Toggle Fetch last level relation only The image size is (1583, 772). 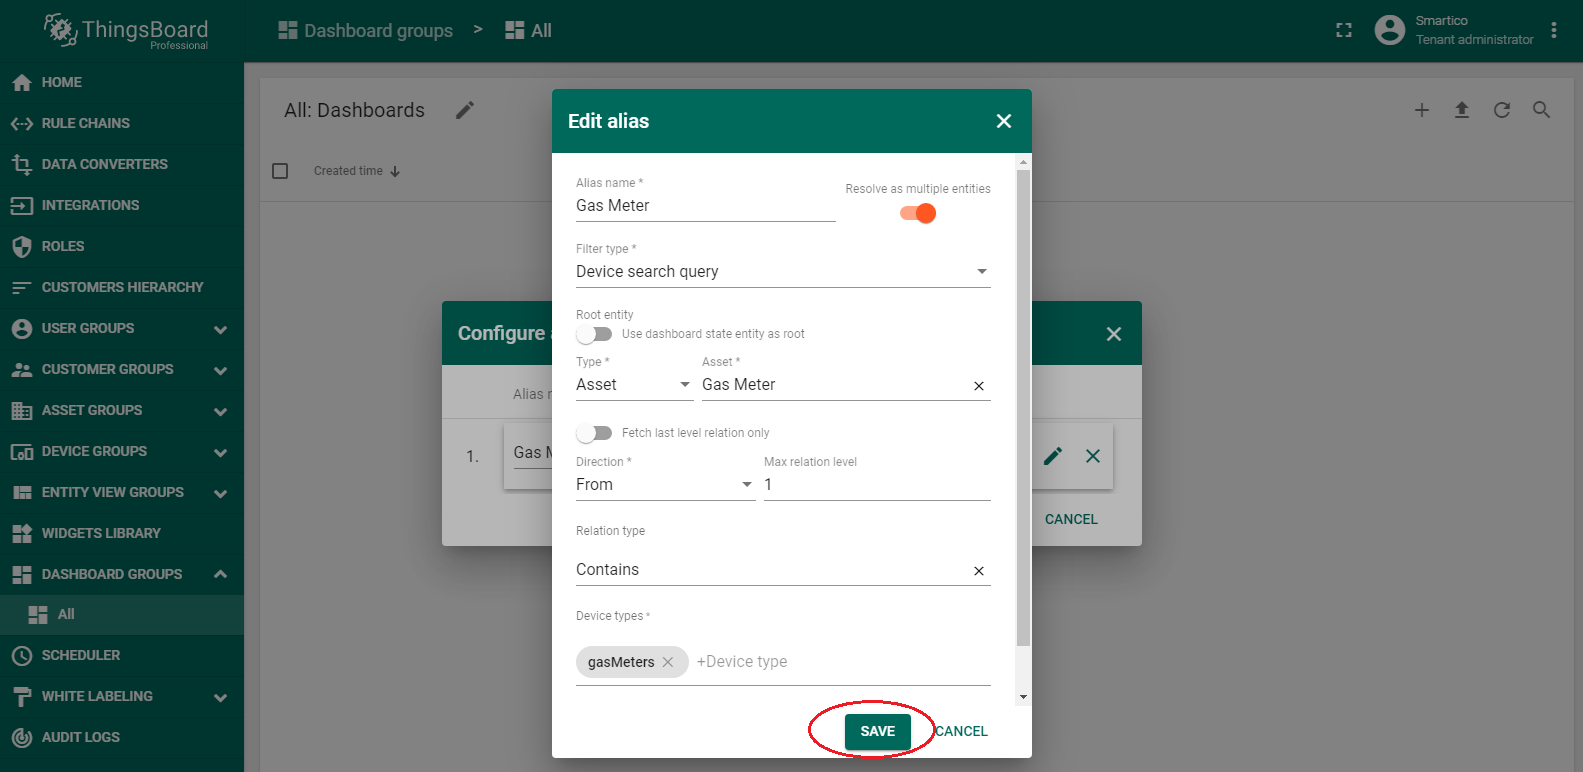point(594,433)
